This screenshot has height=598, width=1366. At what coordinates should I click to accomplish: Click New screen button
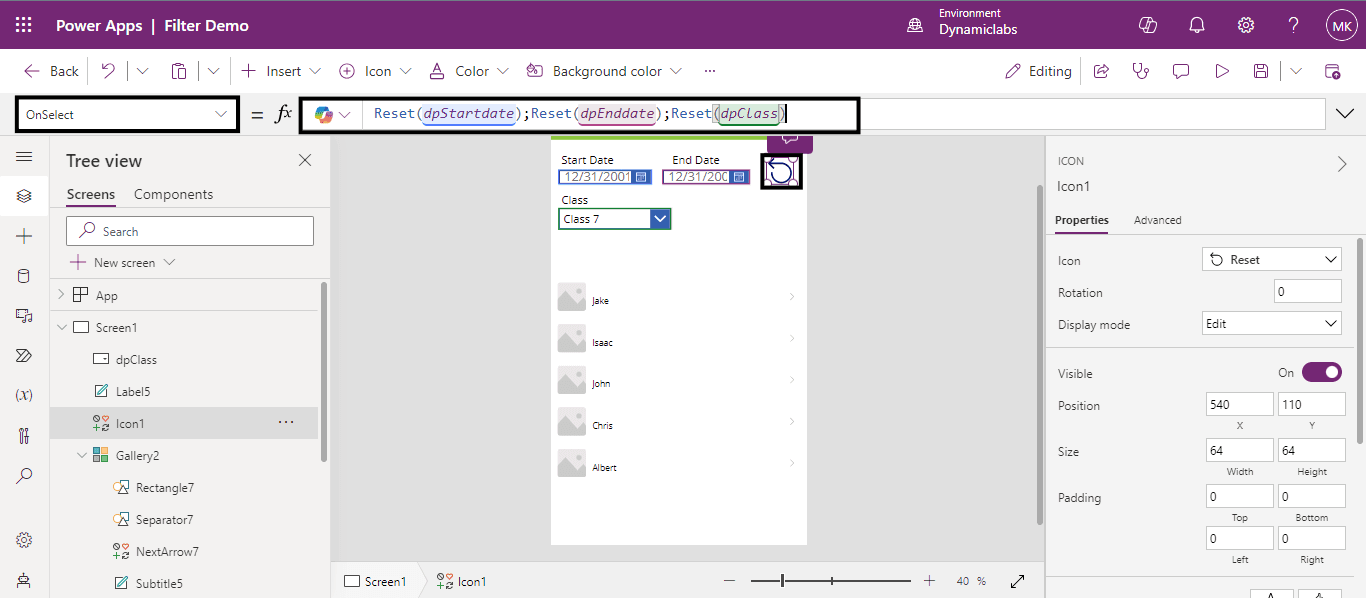click(x=123, y=263)
